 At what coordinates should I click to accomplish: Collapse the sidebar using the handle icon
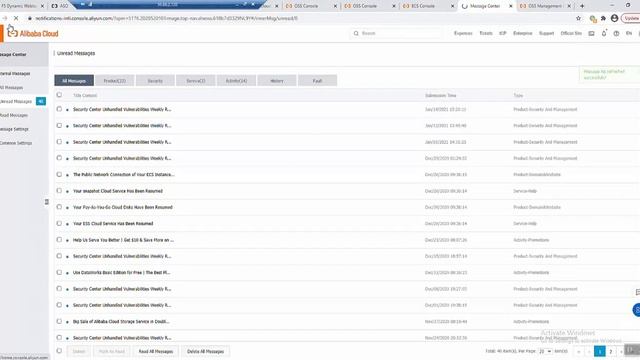tap(47, 202)
